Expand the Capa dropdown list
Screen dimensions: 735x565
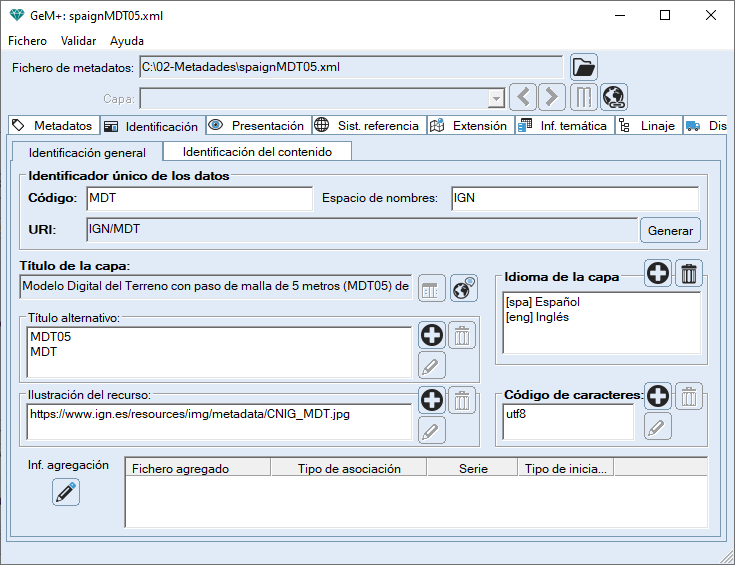[495, 99]
